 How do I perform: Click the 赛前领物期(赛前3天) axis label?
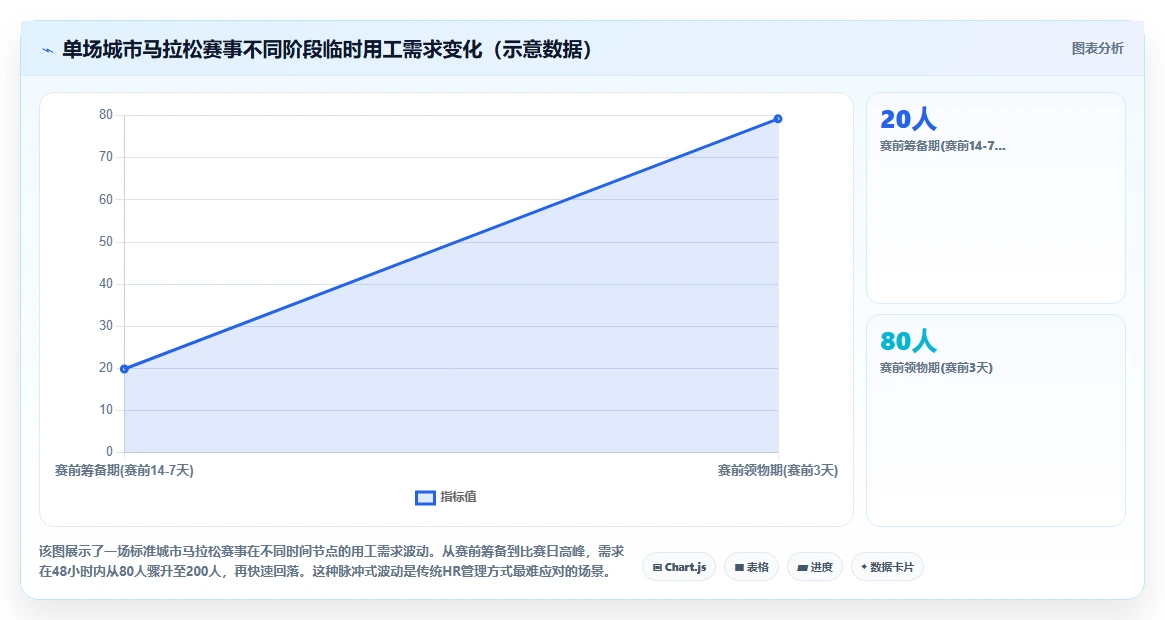click(x=778, y=471)
